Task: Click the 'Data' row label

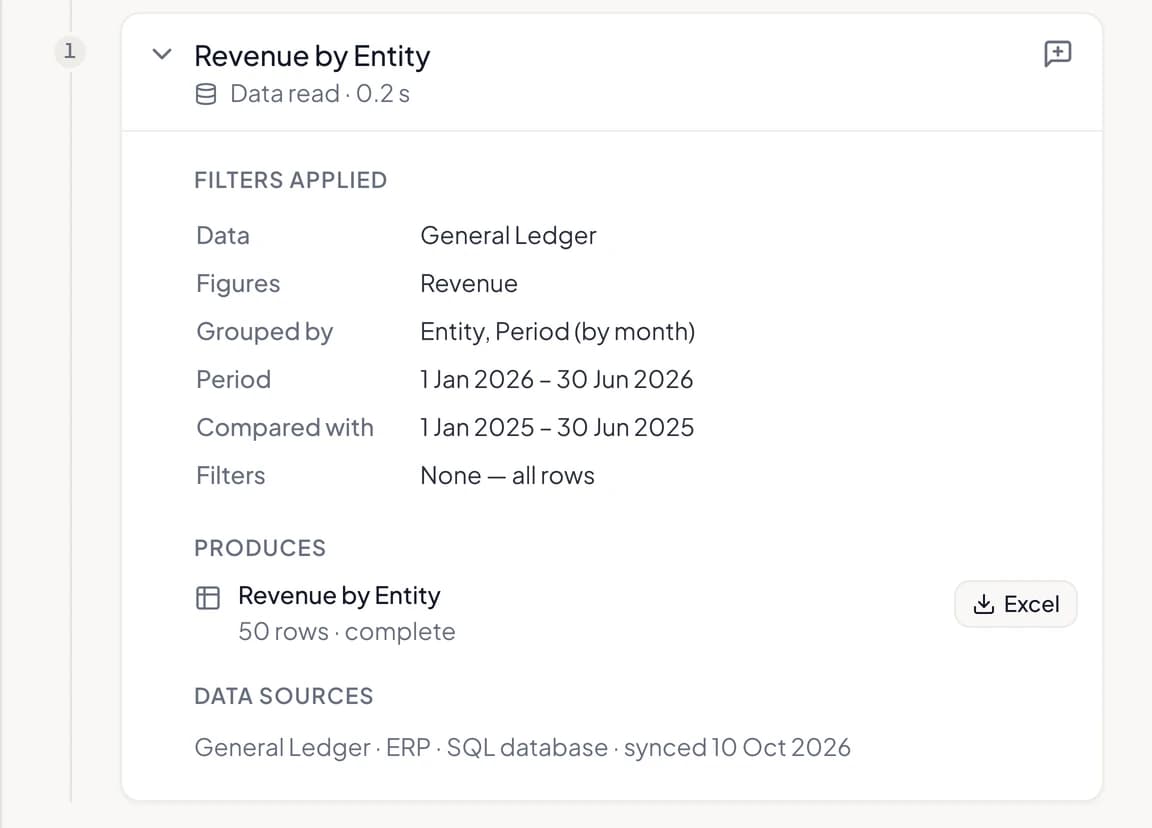Action: coord(223,235)
